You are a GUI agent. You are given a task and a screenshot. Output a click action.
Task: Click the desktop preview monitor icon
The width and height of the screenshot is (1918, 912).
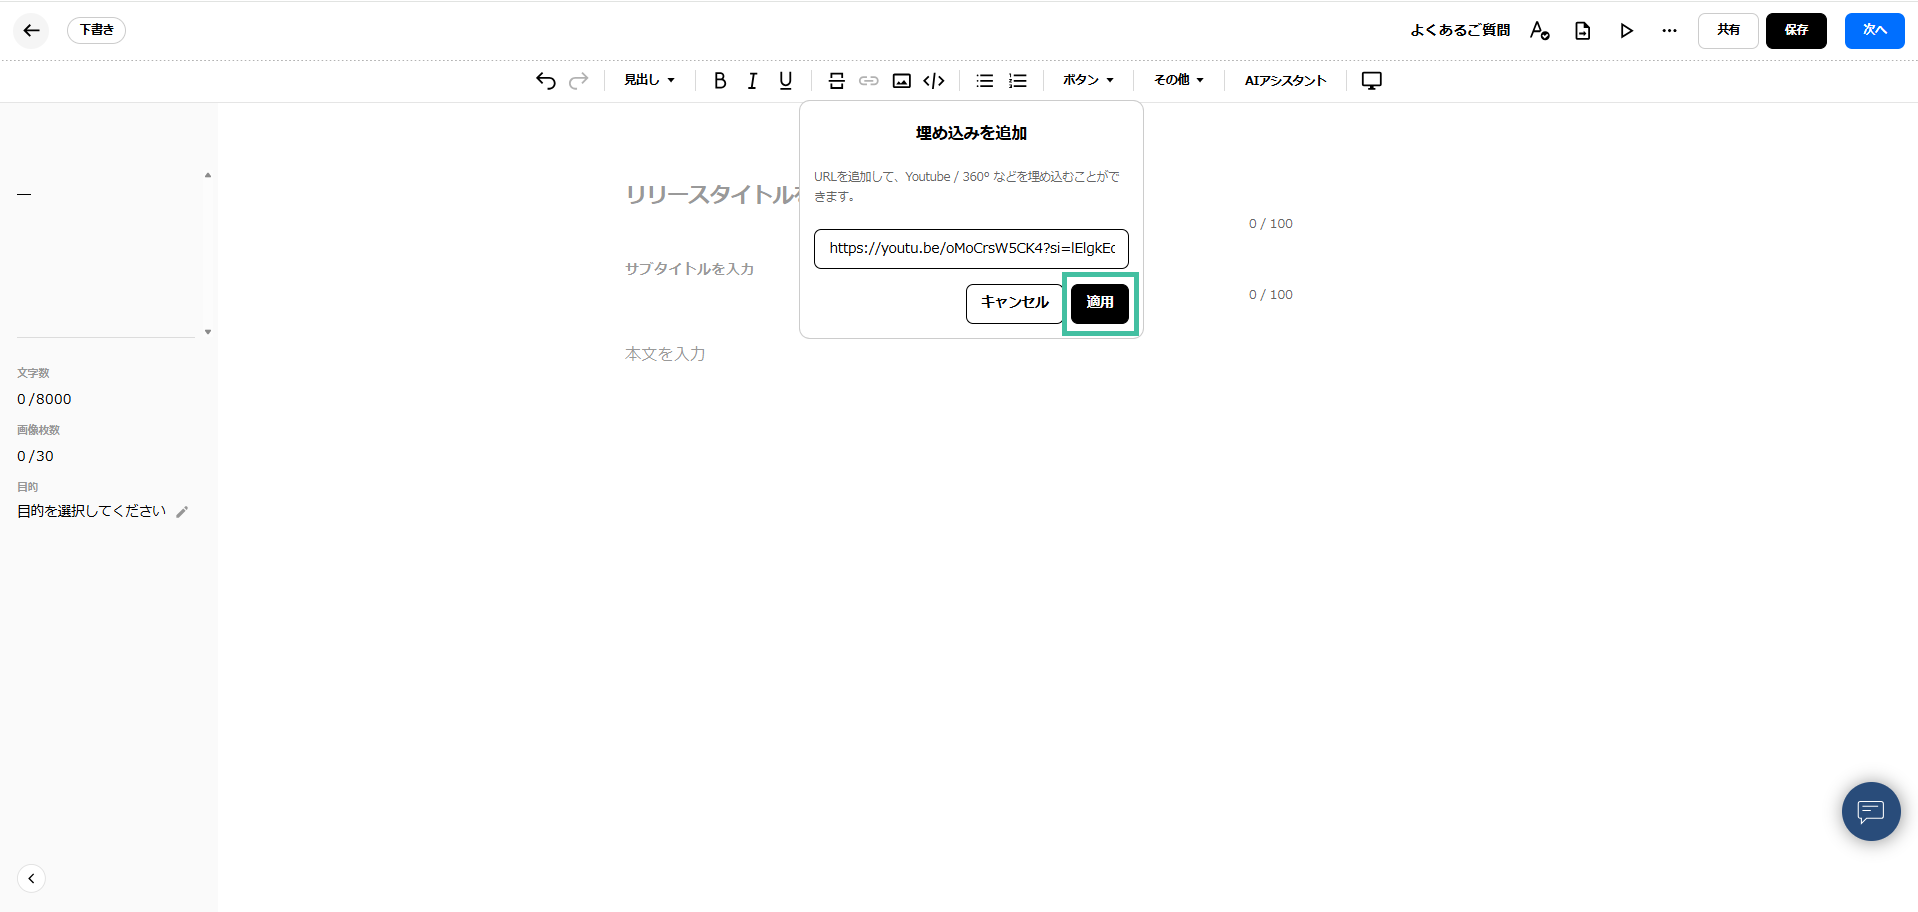pyautogui.click(x=1371, y=81)
